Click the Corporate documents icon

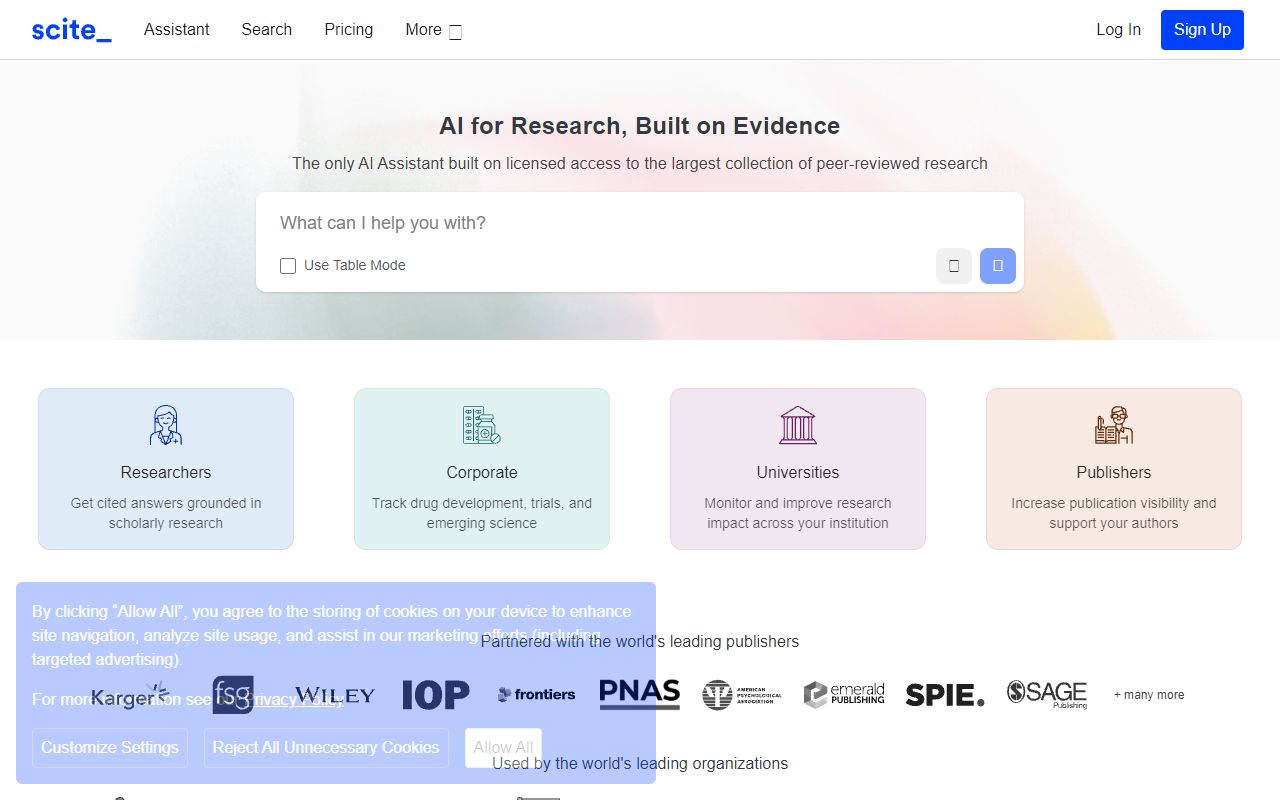click(481, 425)
